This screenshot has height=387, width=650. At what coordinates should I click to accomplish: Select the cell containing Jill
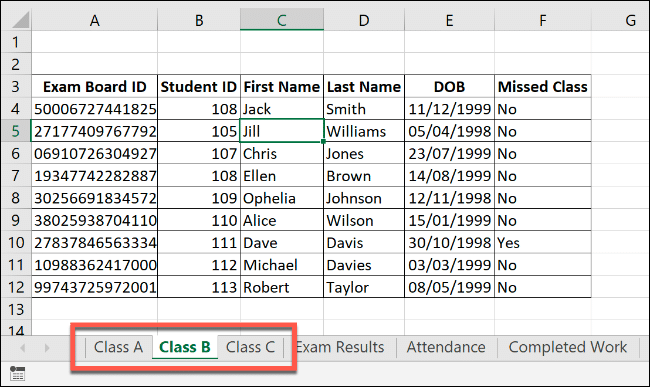pyautogui.click(x=282, y=131)
